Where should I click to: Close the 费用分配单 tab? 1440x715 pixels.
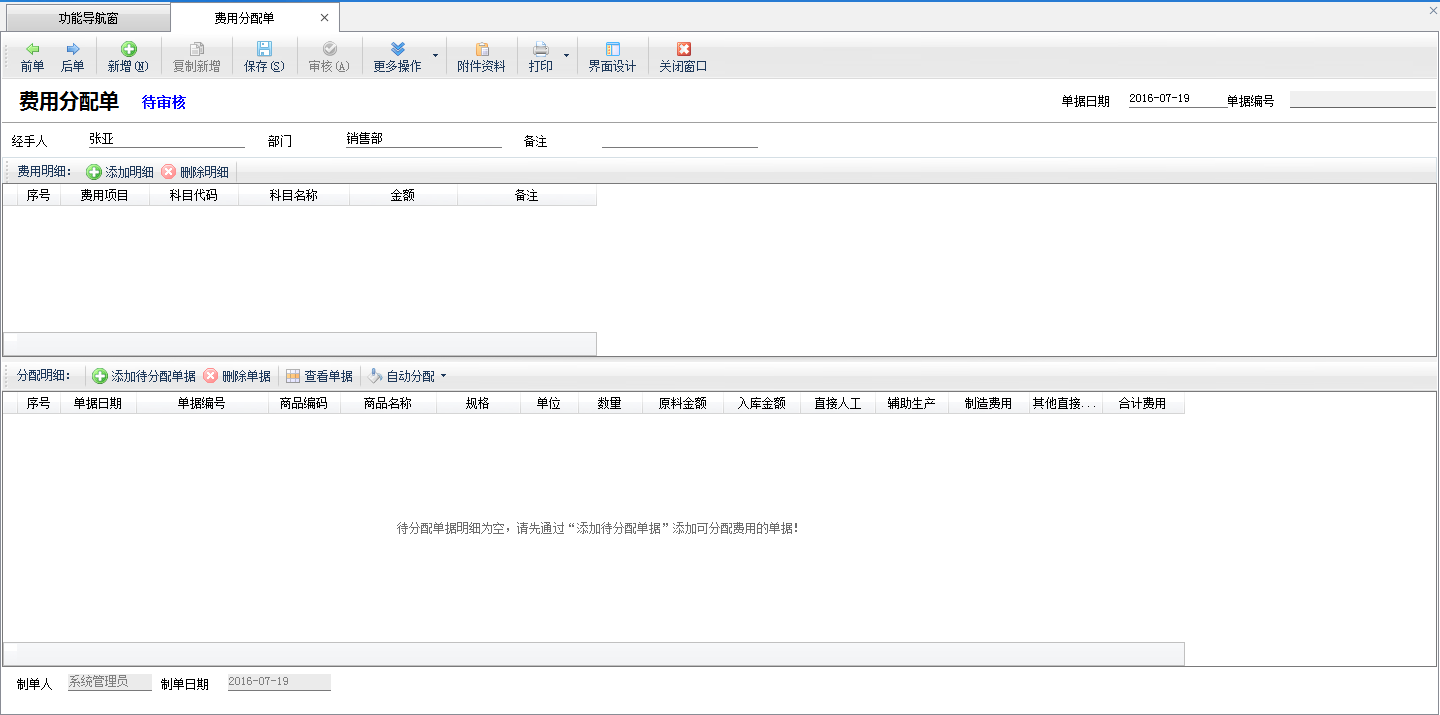(324, 18)
